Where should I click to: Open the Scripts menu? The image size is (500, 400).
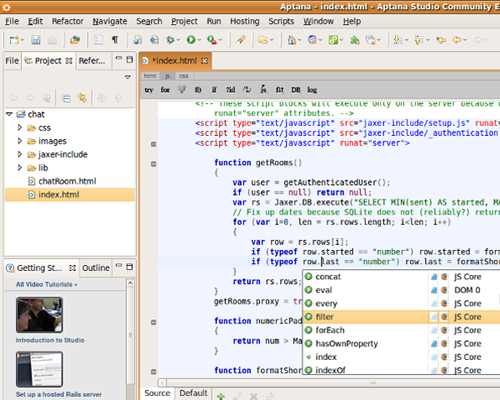coord(281,21)
